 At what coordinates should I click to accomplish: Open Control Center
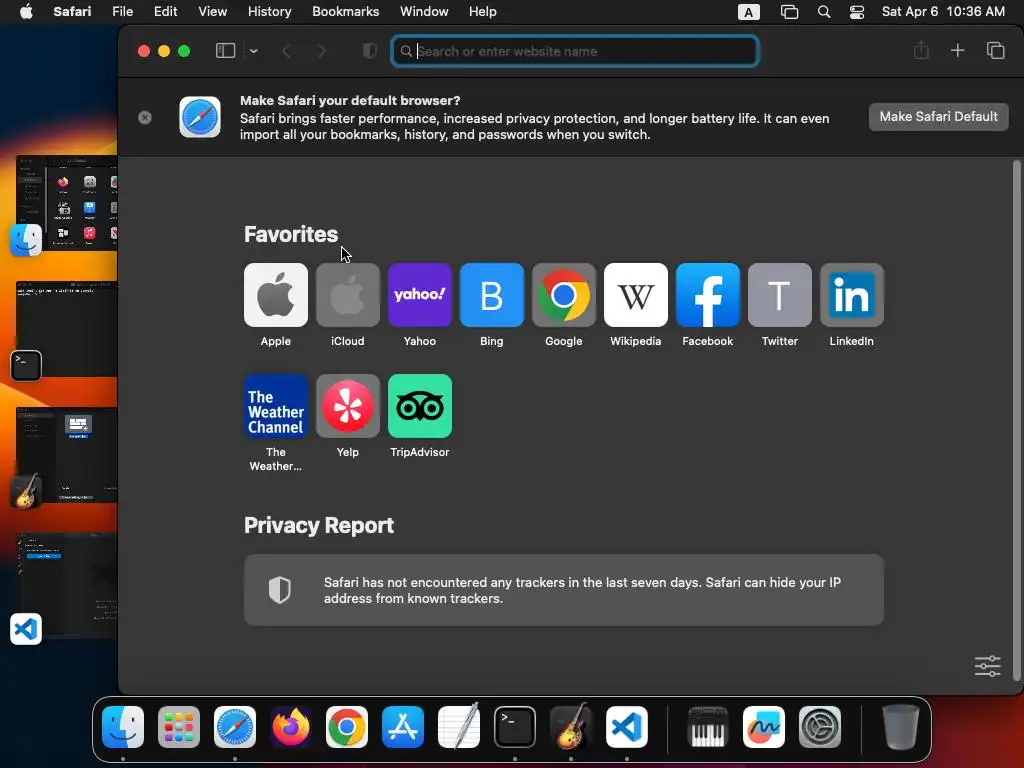tap(857, 12)
